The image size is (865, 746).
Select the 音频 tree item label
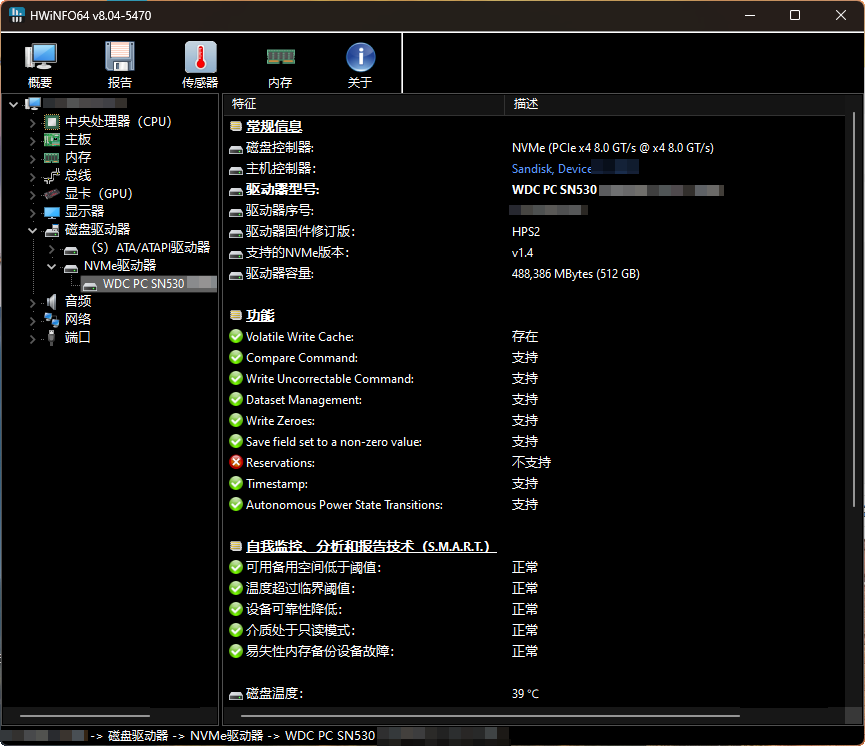point(78,301)
